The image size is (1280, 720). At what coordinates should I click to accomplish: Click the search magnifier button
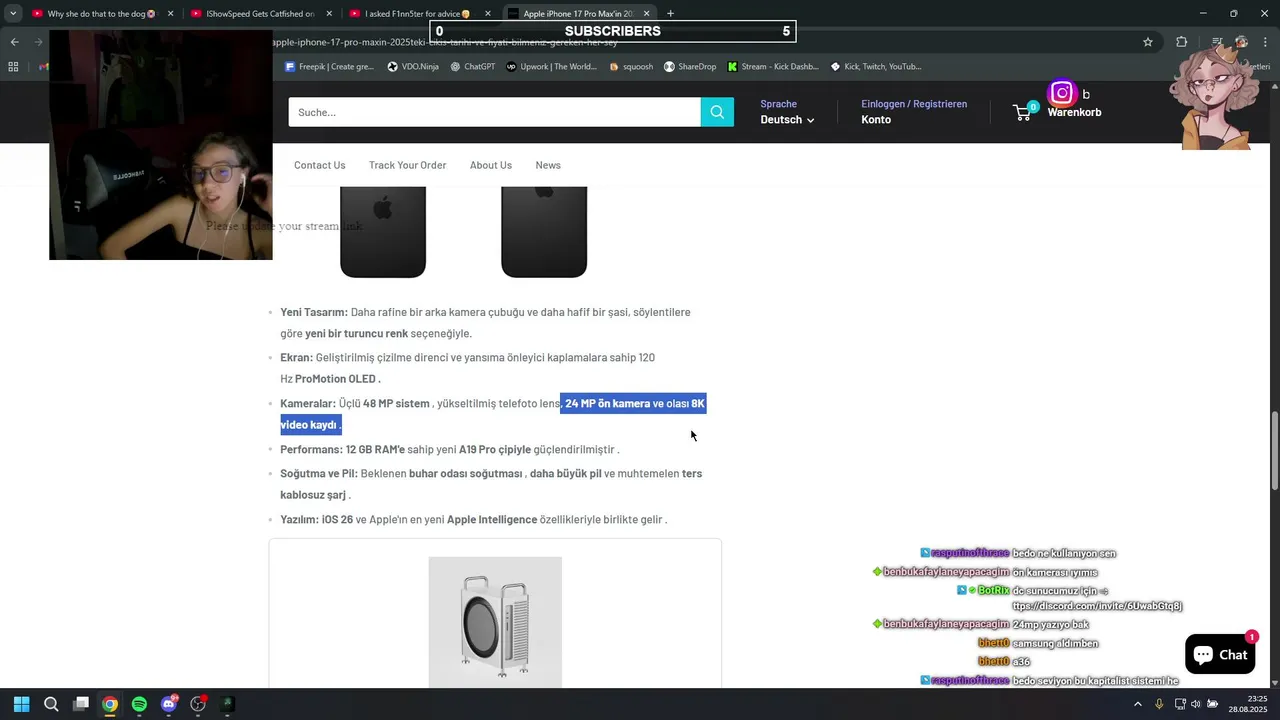[x=717, y=112]
